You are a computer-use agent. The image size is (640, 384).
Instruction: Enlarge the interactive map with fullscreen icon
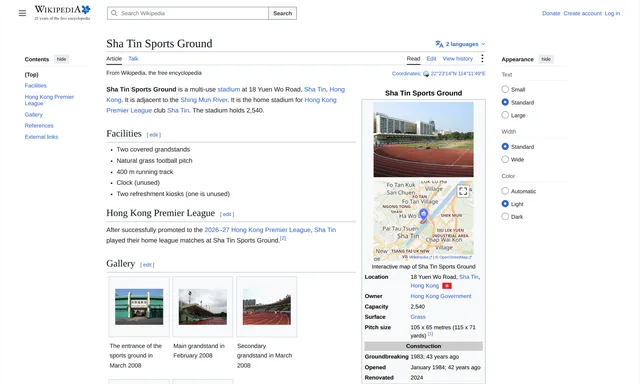tap(463, 191)
